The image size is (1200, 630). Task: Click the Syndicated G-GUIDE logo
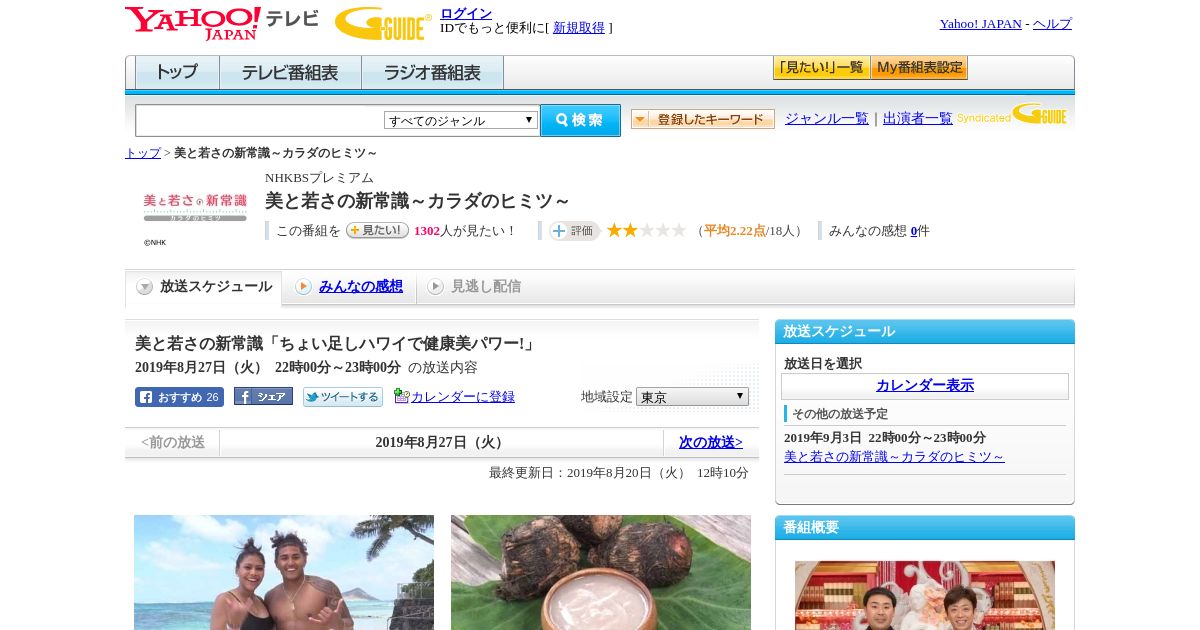tap(1012, 115)
